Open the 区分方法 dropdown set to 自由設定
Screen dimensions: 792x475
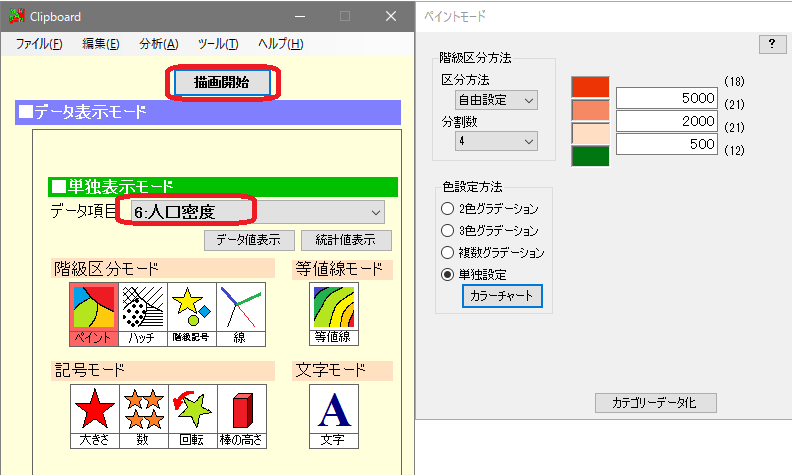pyautogui.click(x=496, y=100)
